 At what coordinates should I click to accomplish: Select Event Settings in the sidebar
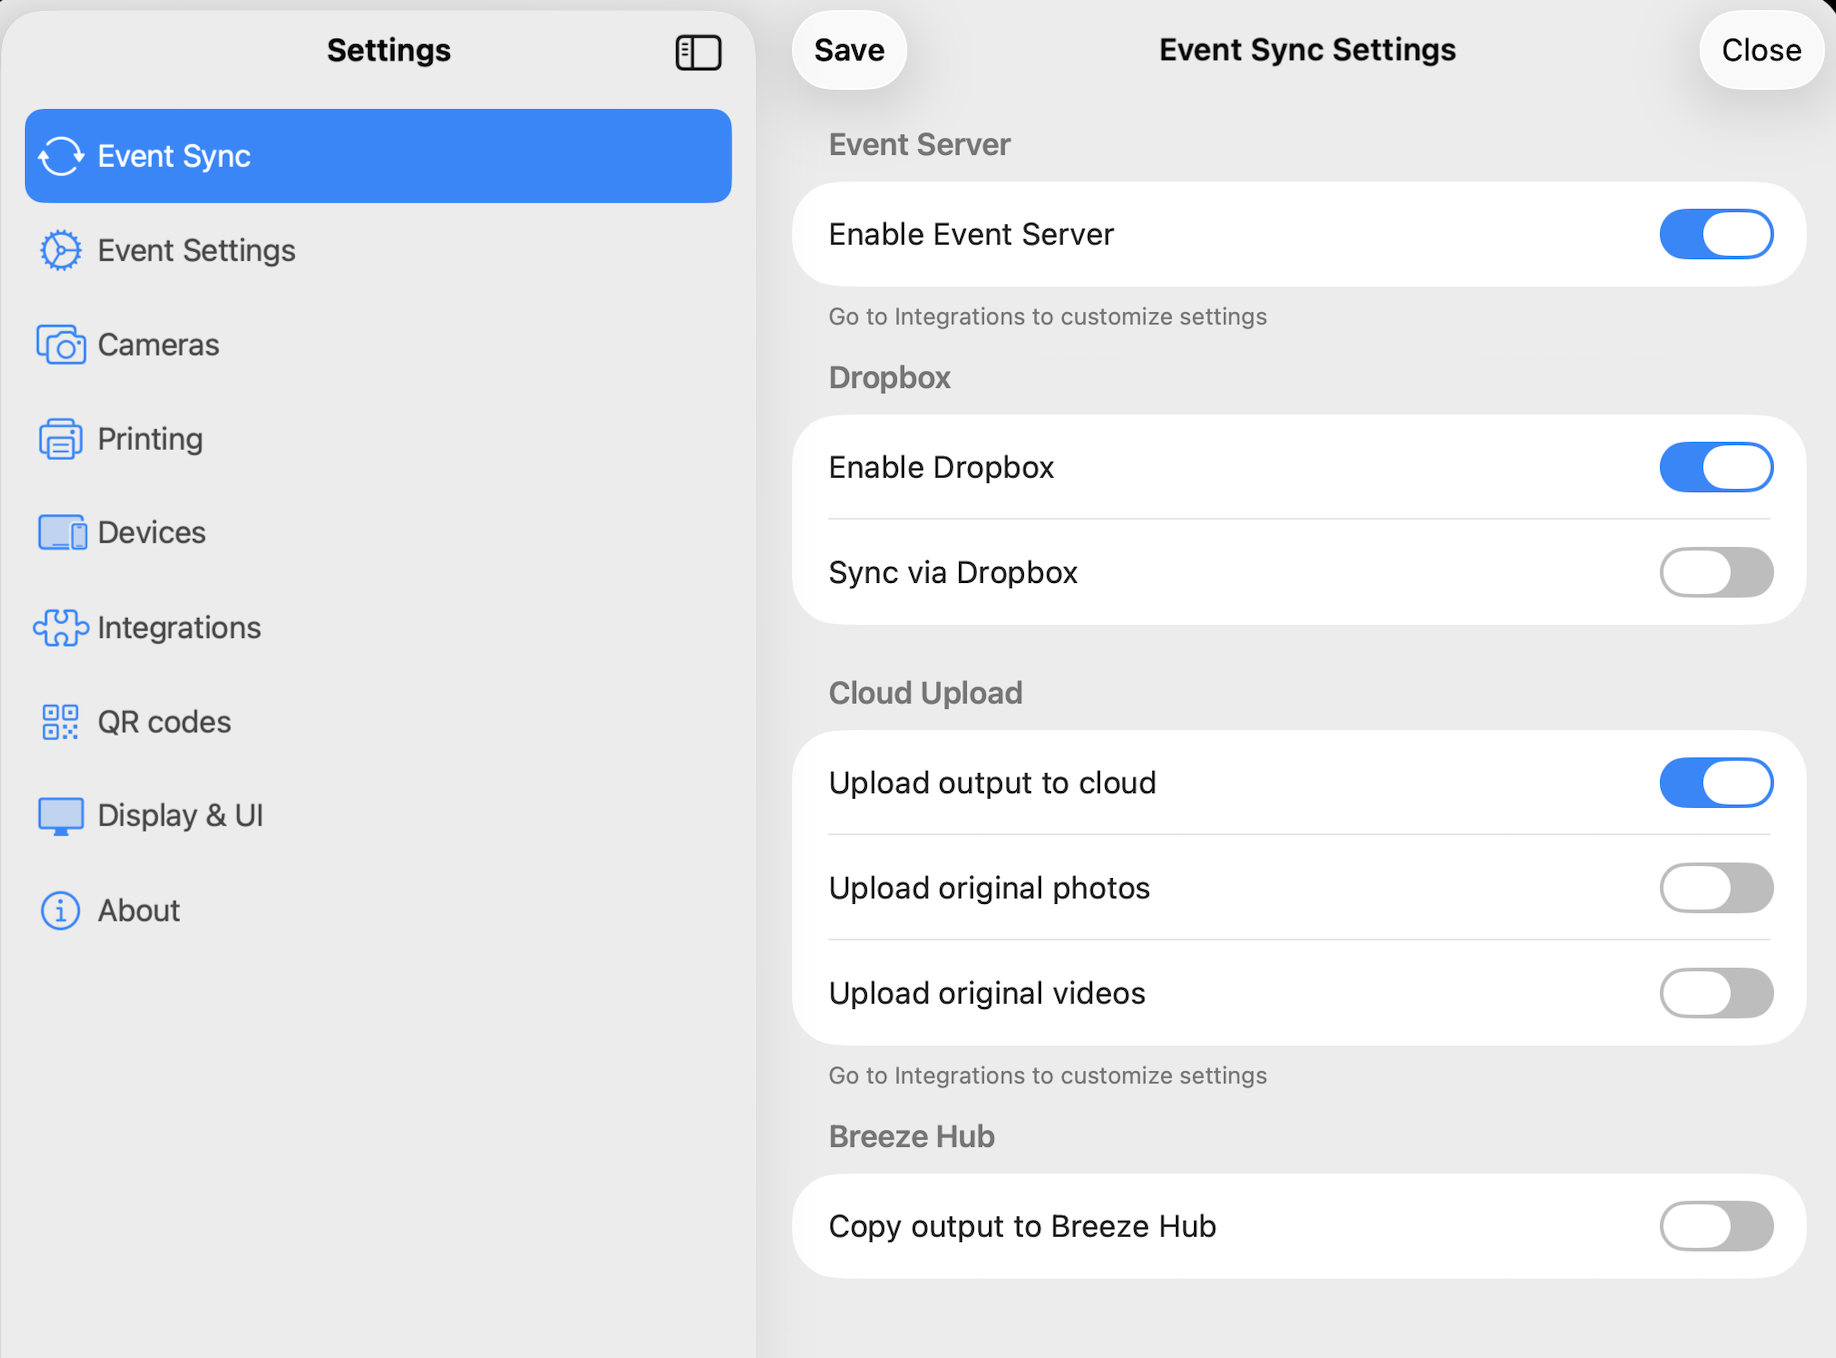[x=196, y=250]
